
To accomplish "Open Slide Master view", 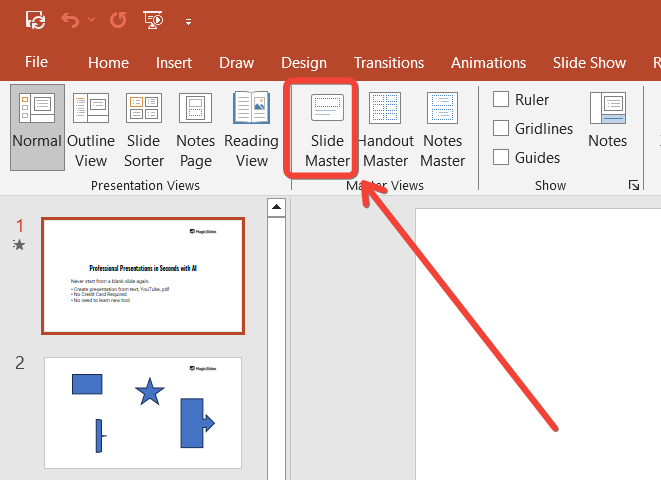I will pyautogui.click(x=327, y=128).
